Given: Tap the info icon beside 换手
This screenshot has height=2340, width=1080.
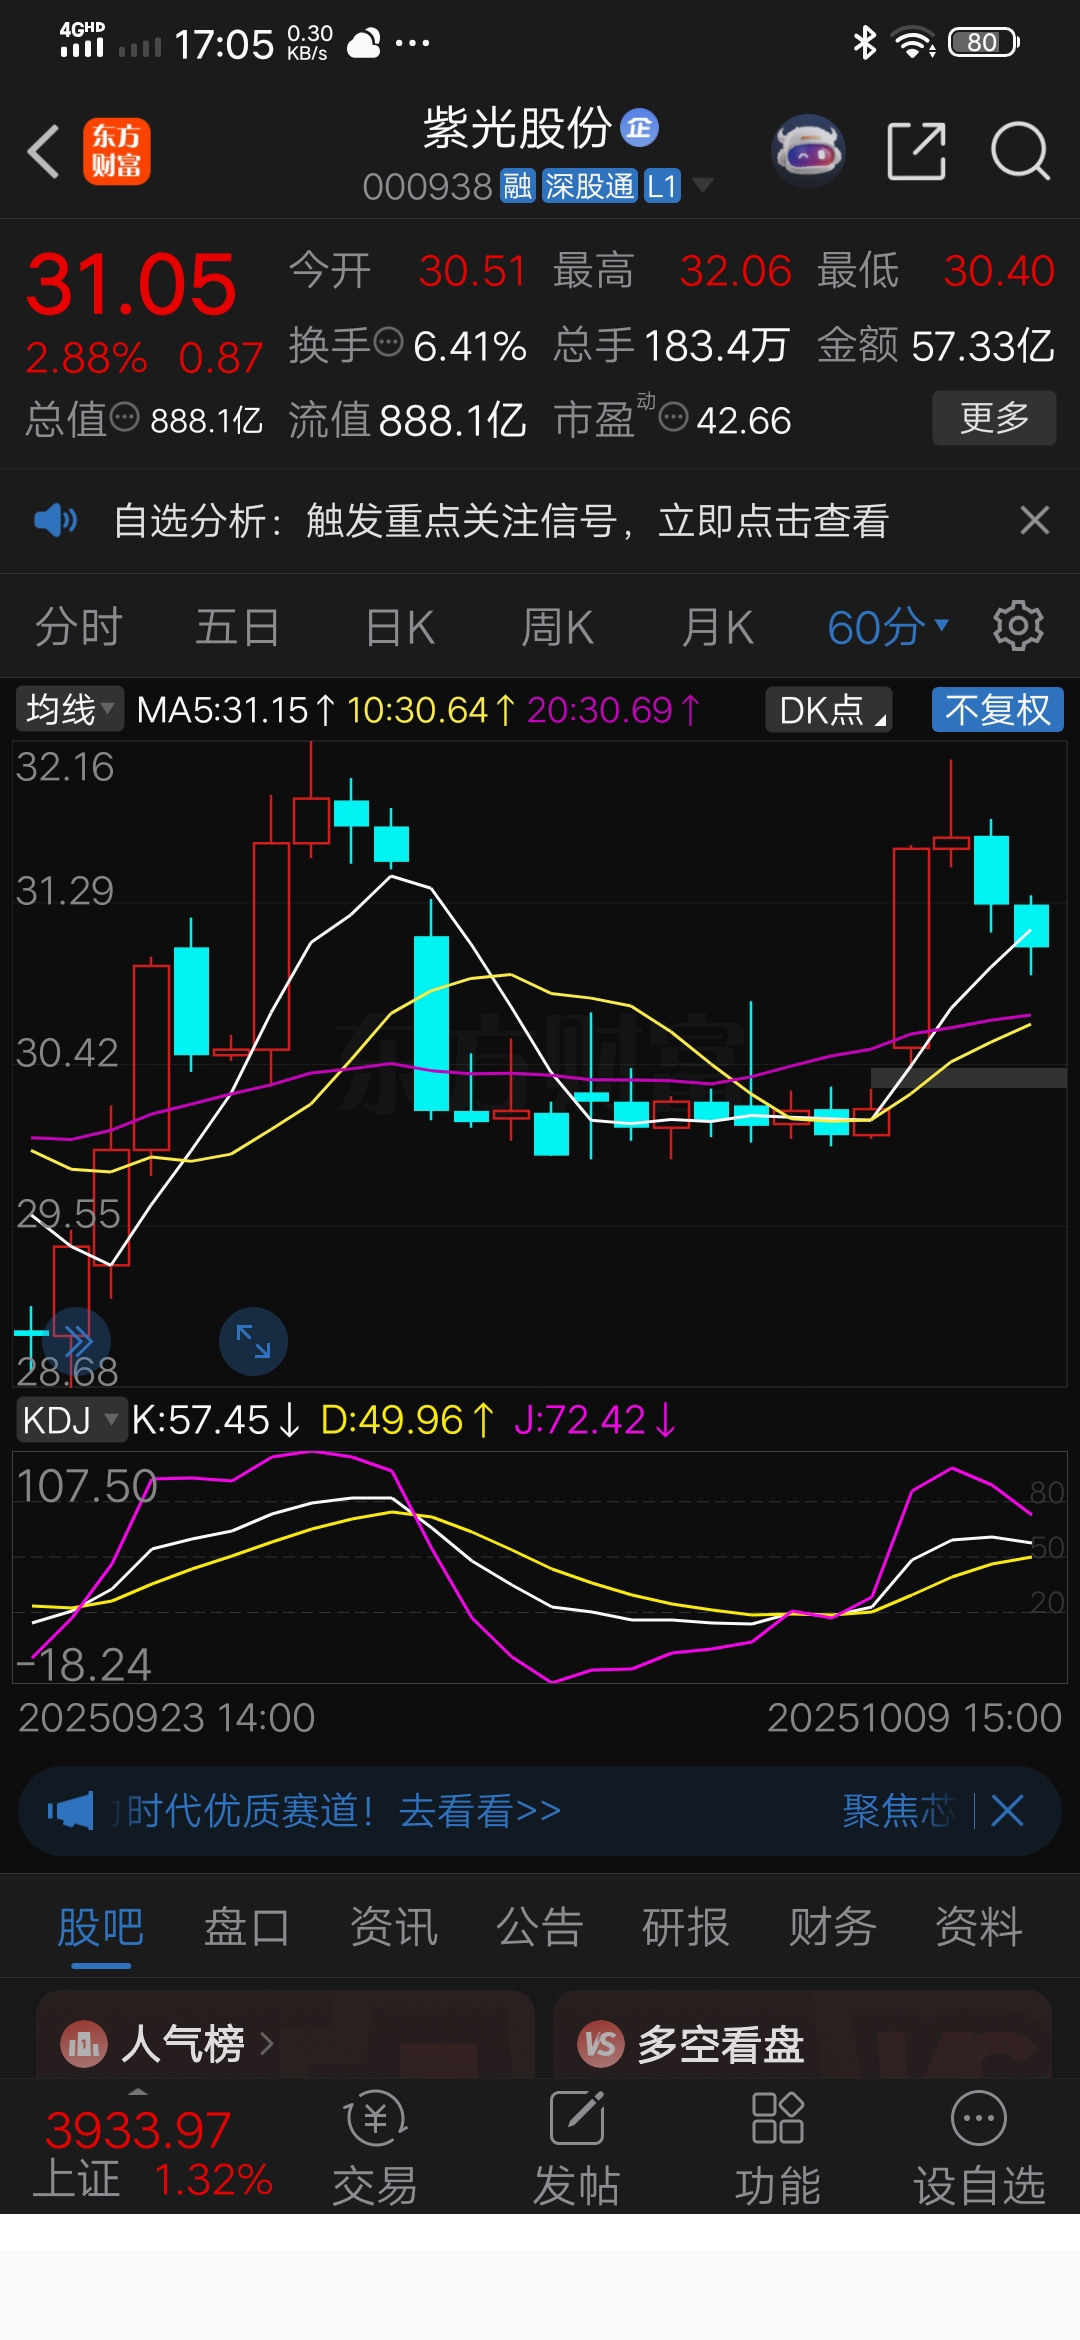Looking at the screenshot, I should pyautogui.click(x=388, y=343).
